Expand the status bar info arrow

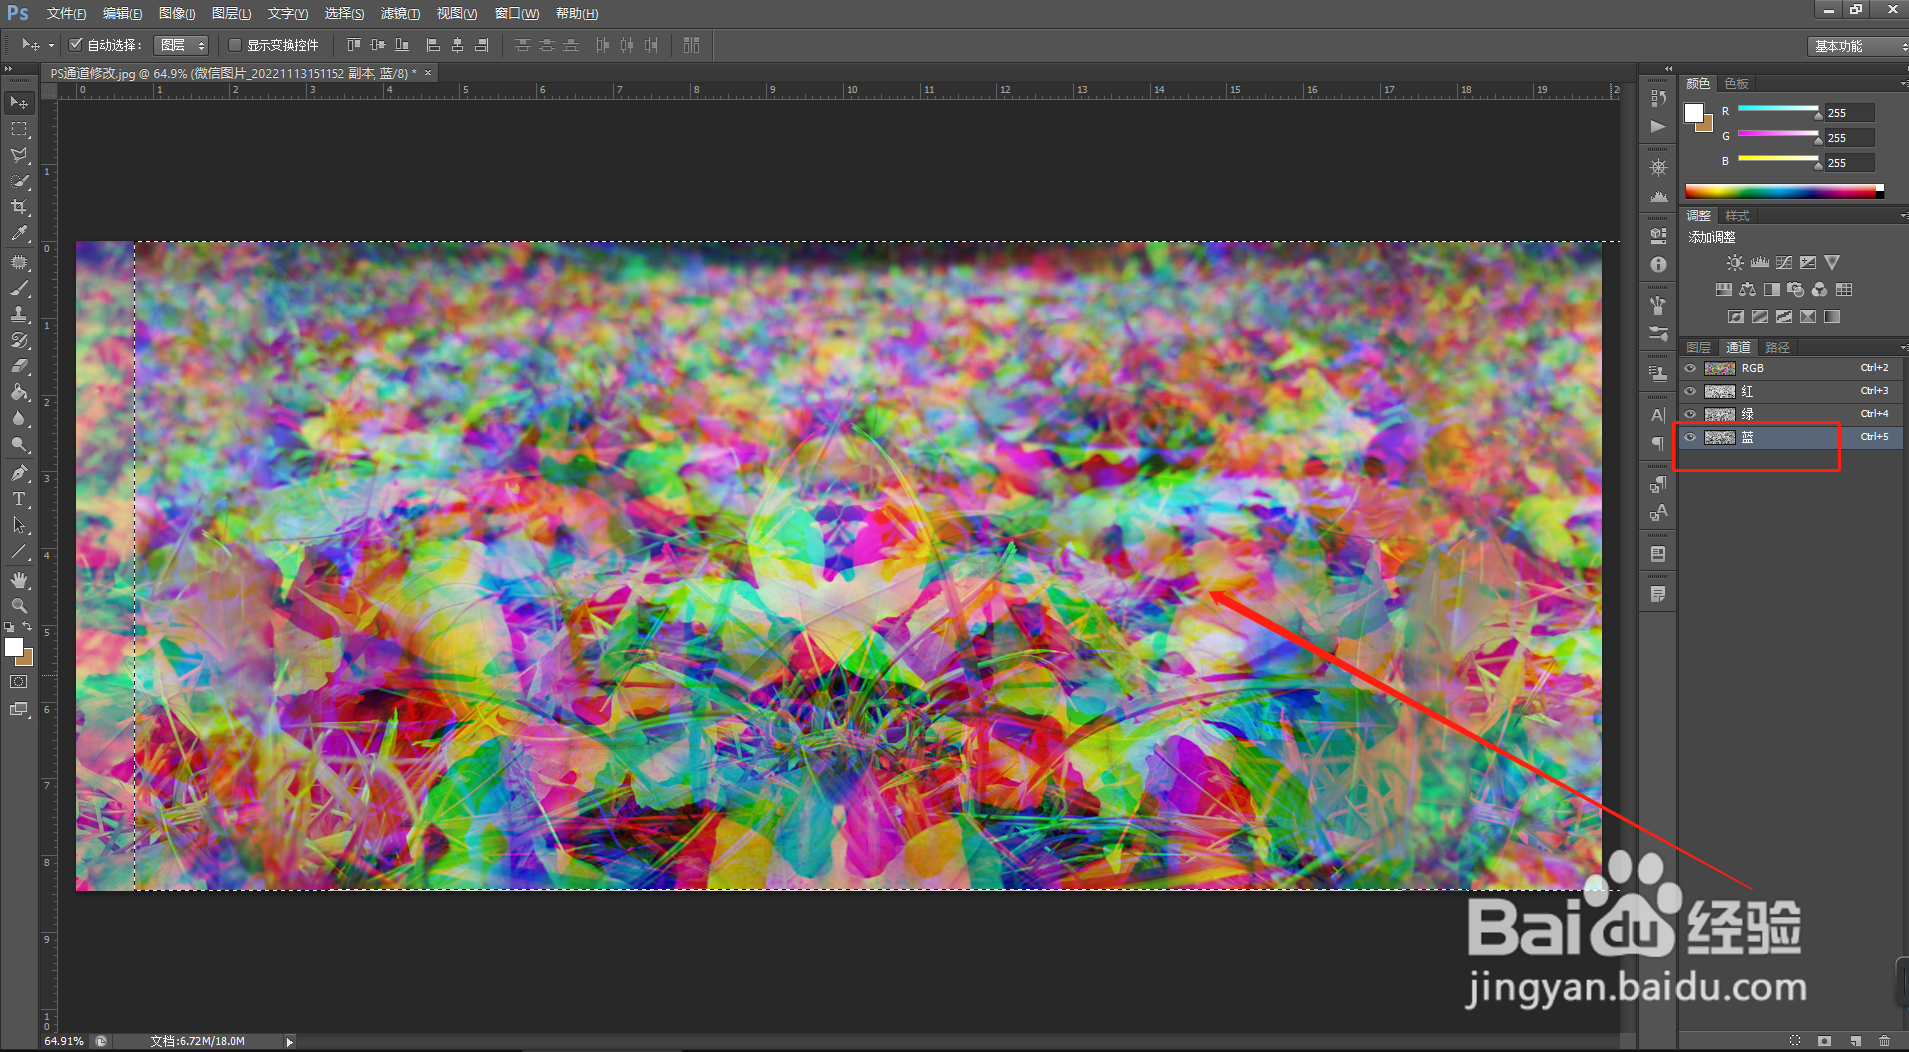point(290,1041)
